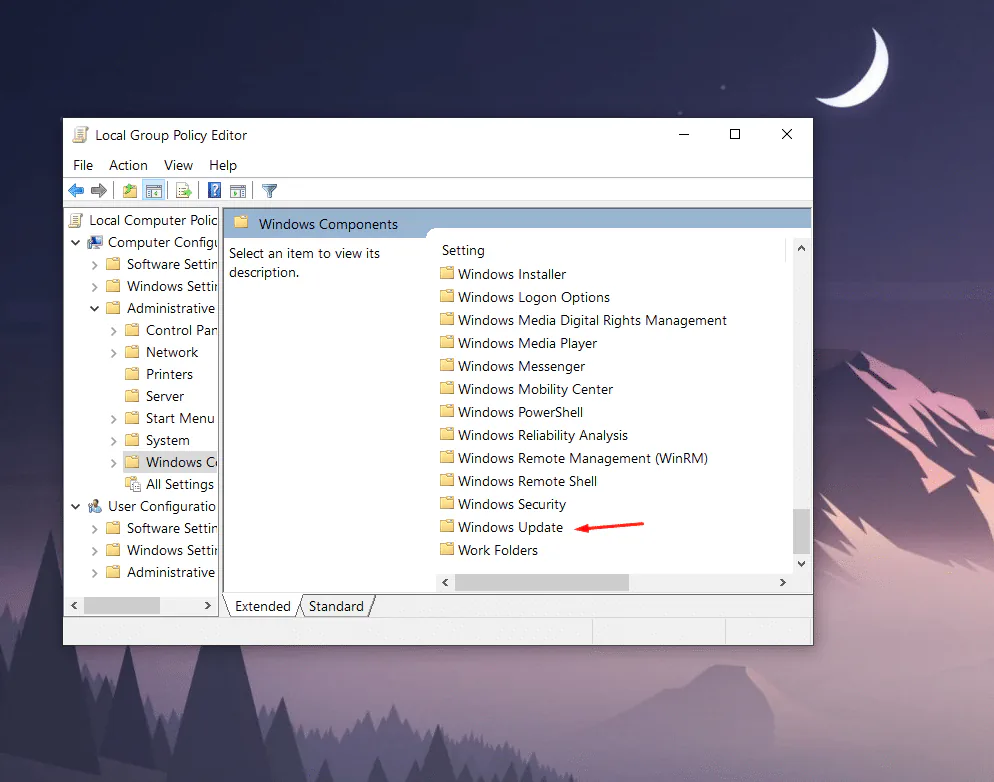Select the System node in the tree
Screen dimensions: 994x782
(x=167, y=440)
